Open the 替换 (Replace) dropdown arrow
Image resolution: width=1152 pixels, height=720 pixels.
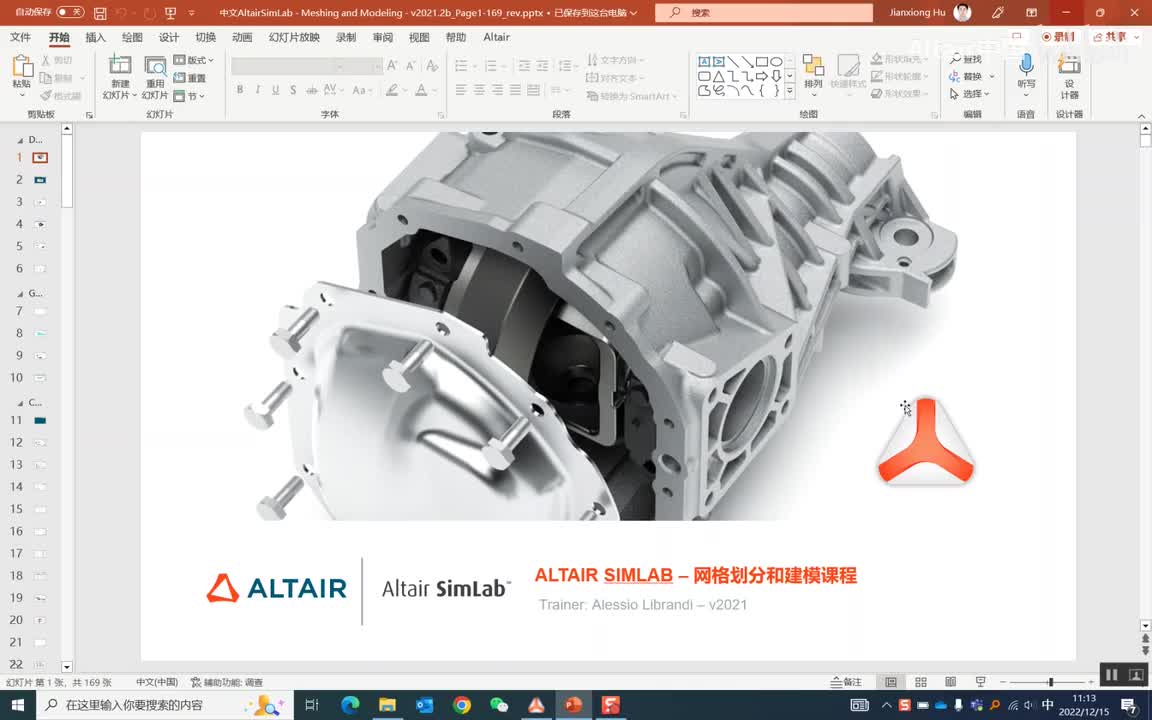[992, 76]
